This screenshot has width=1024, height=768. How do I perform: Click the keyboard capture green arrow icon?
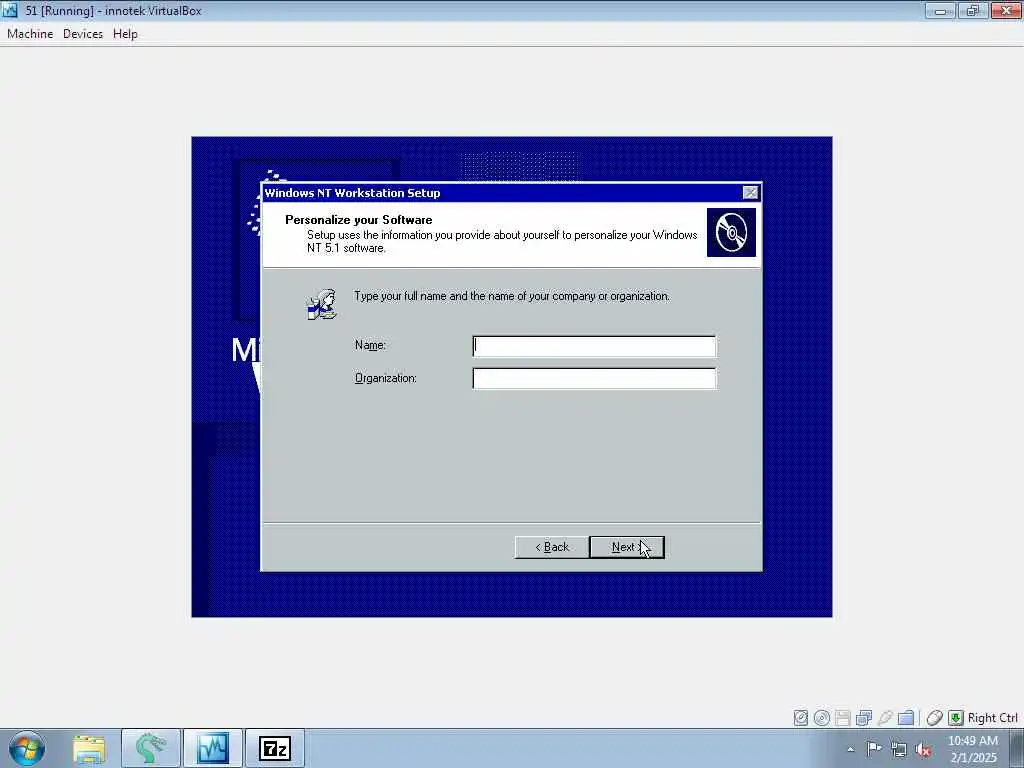[x=955, y=718]
